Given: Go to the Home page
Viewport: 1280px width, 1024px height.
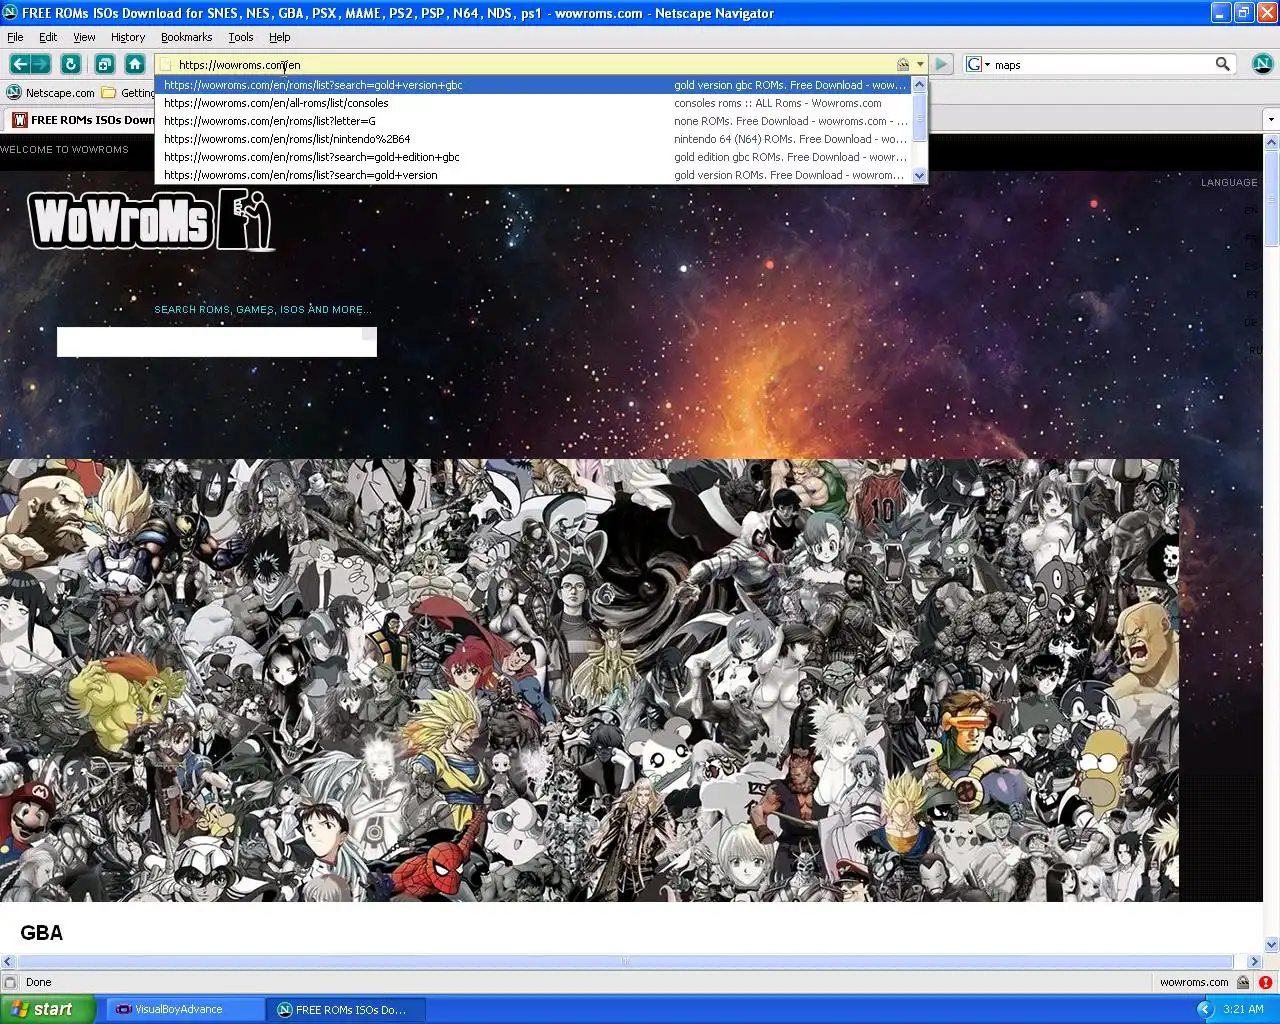Looking at the screenshot, I should [x=135, y=64].
